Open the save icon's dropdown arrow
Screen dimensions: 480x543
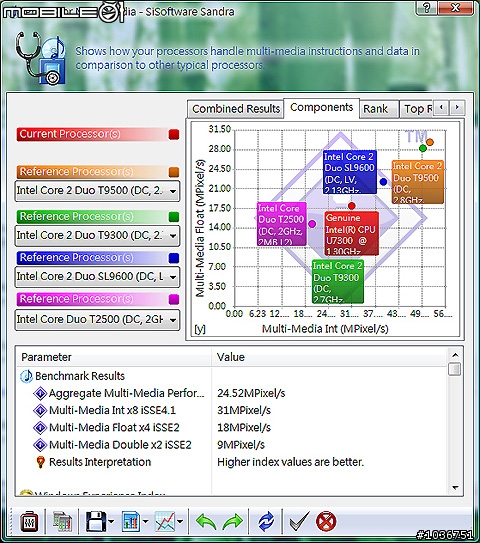[111, 522]
